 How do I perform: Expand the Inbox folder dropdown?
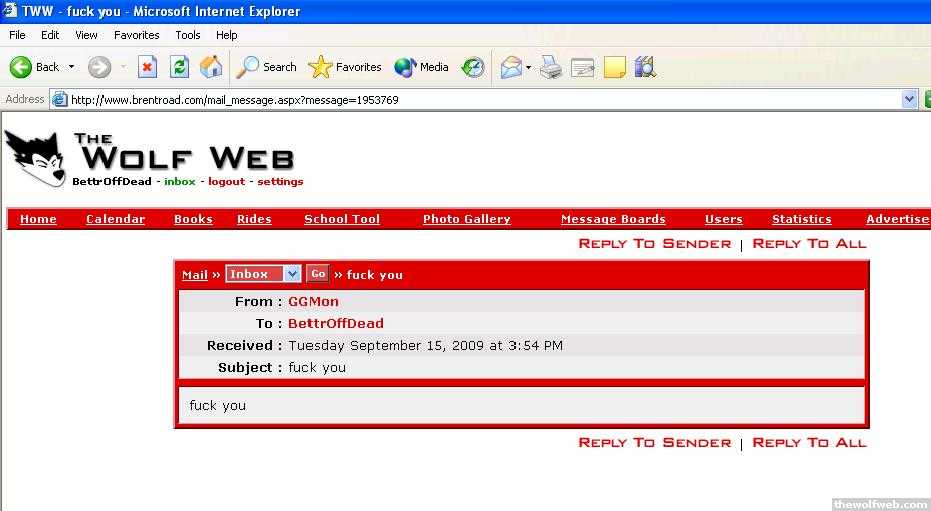(291, 274)
